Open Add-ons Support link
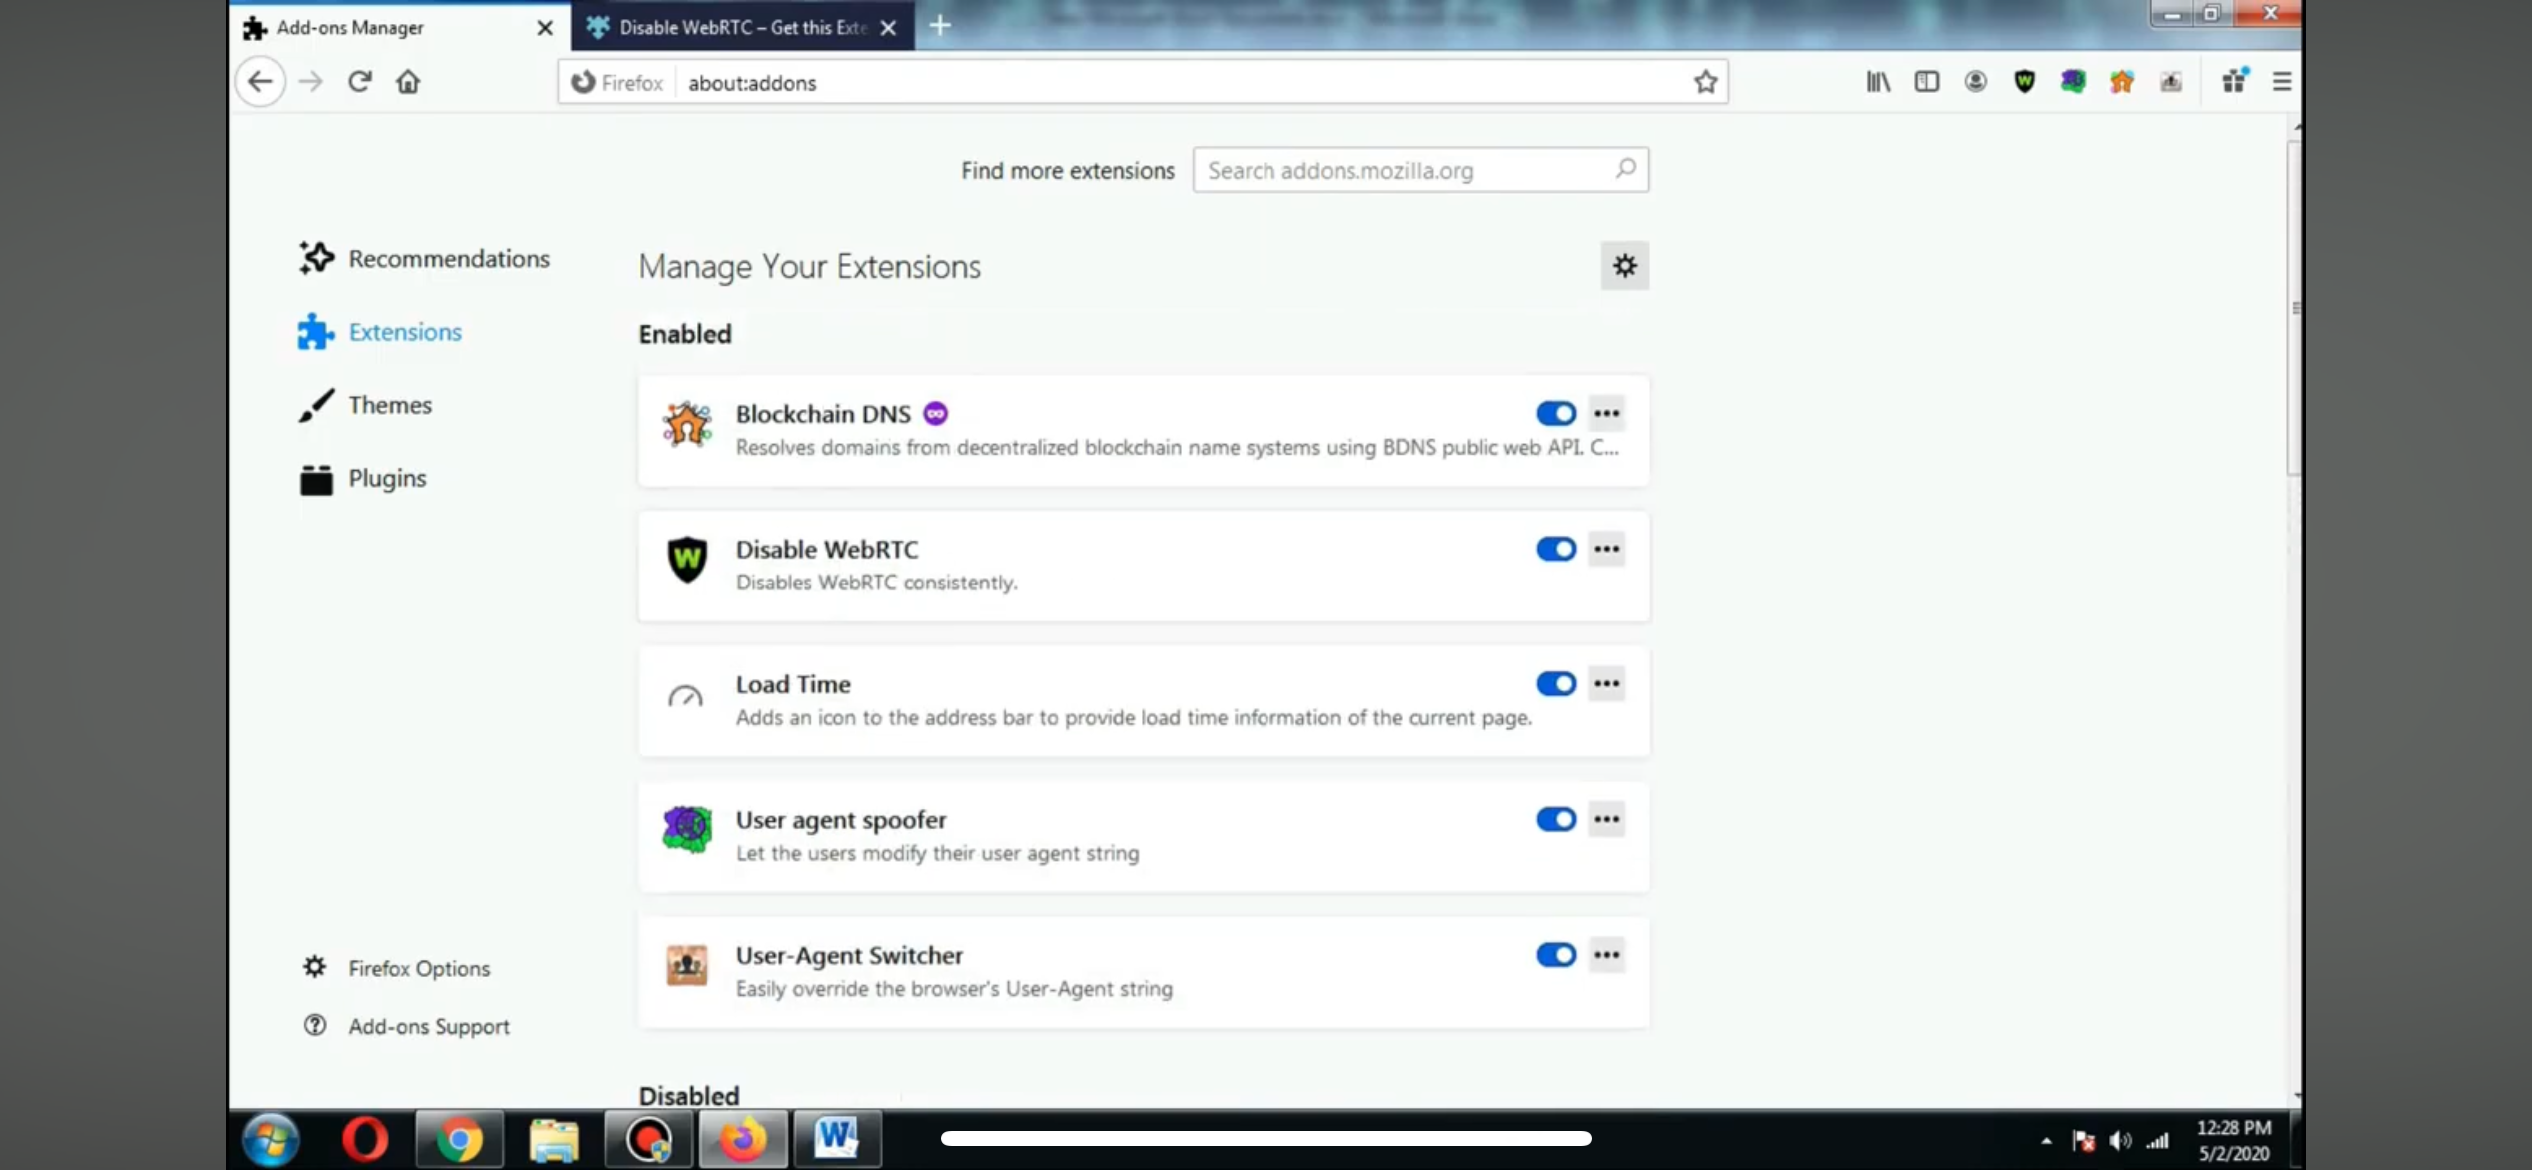This screenshot has height=1170, width=2532. coord(406,1026)
